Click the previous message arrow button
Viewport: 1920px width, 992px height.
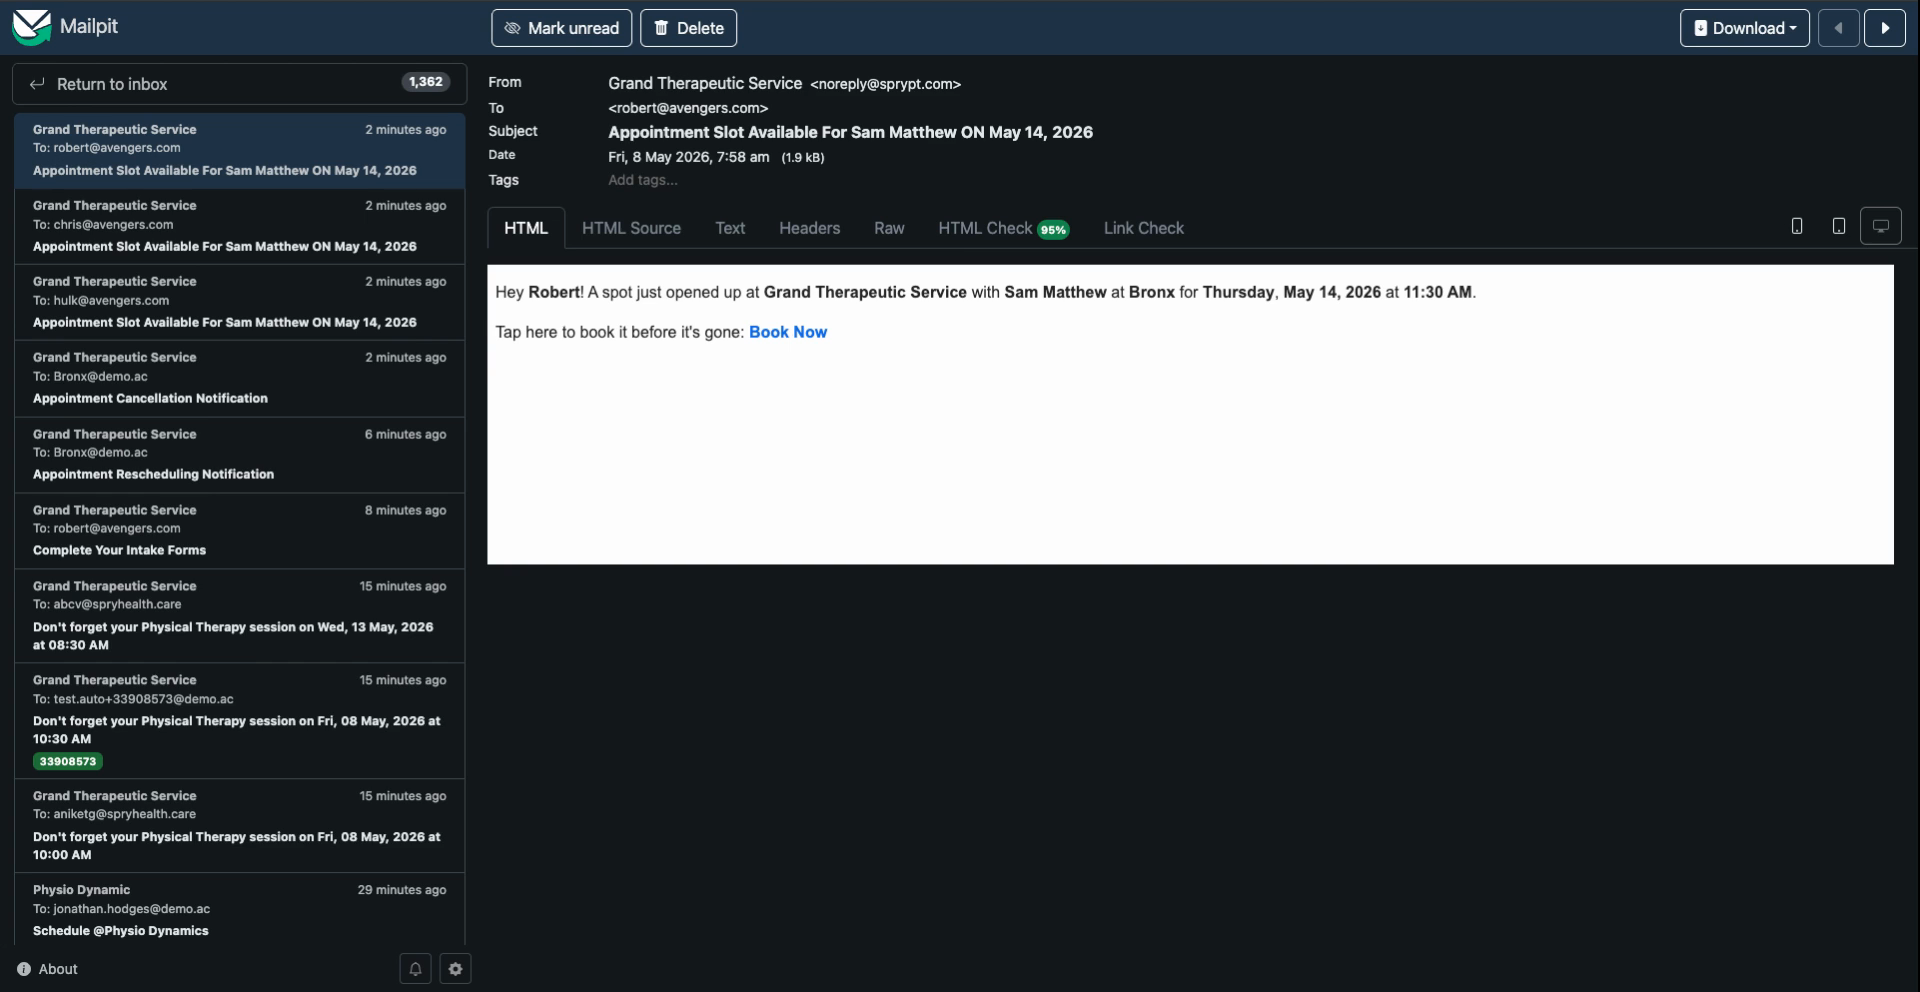[x=1838, y=28]
